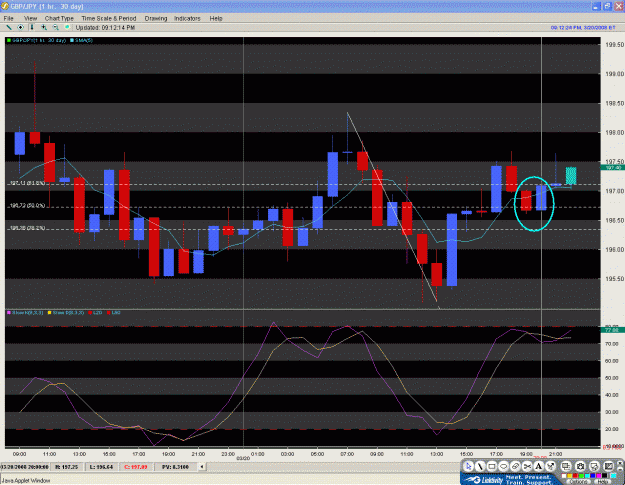Click the 50.0% Fibonacci level label
The height and width of the screenshot is (485, 625).
[x=27, y=206]
